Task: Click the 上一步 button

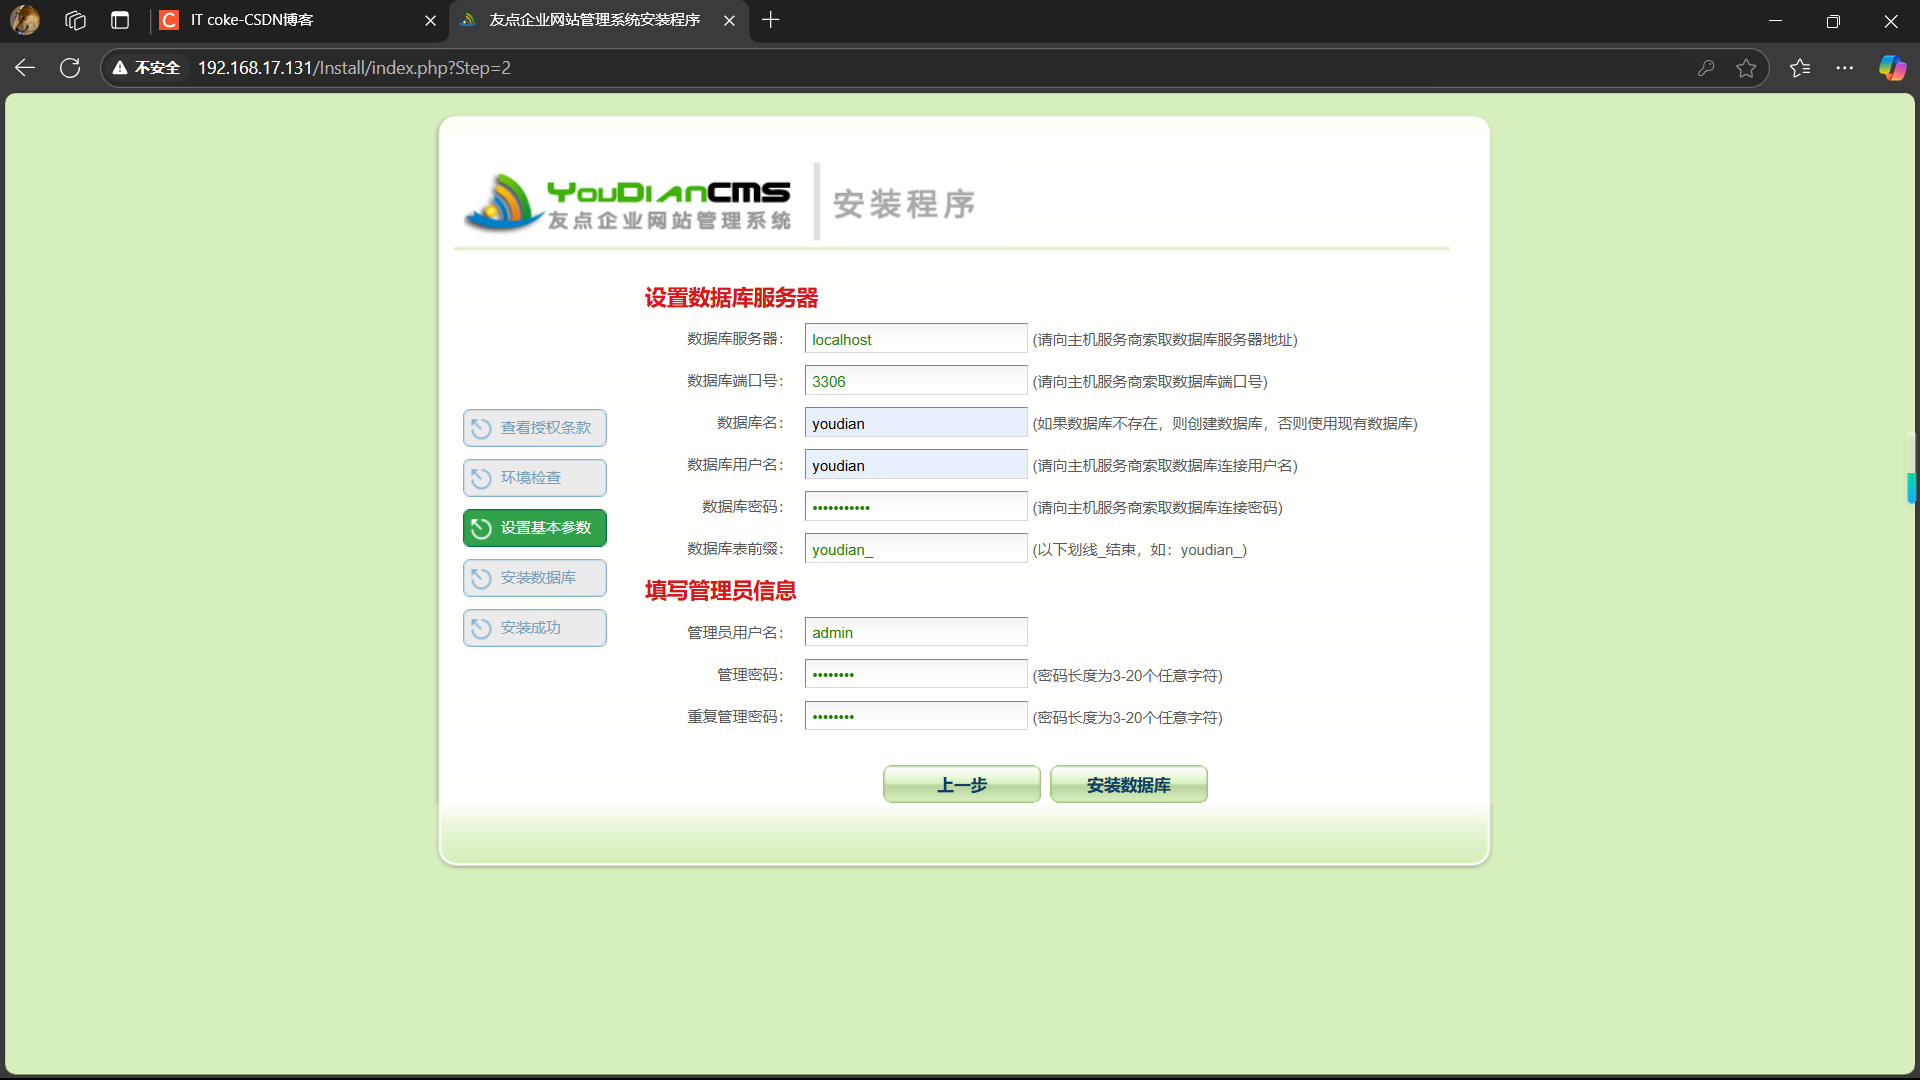Action: click(961, 785)
